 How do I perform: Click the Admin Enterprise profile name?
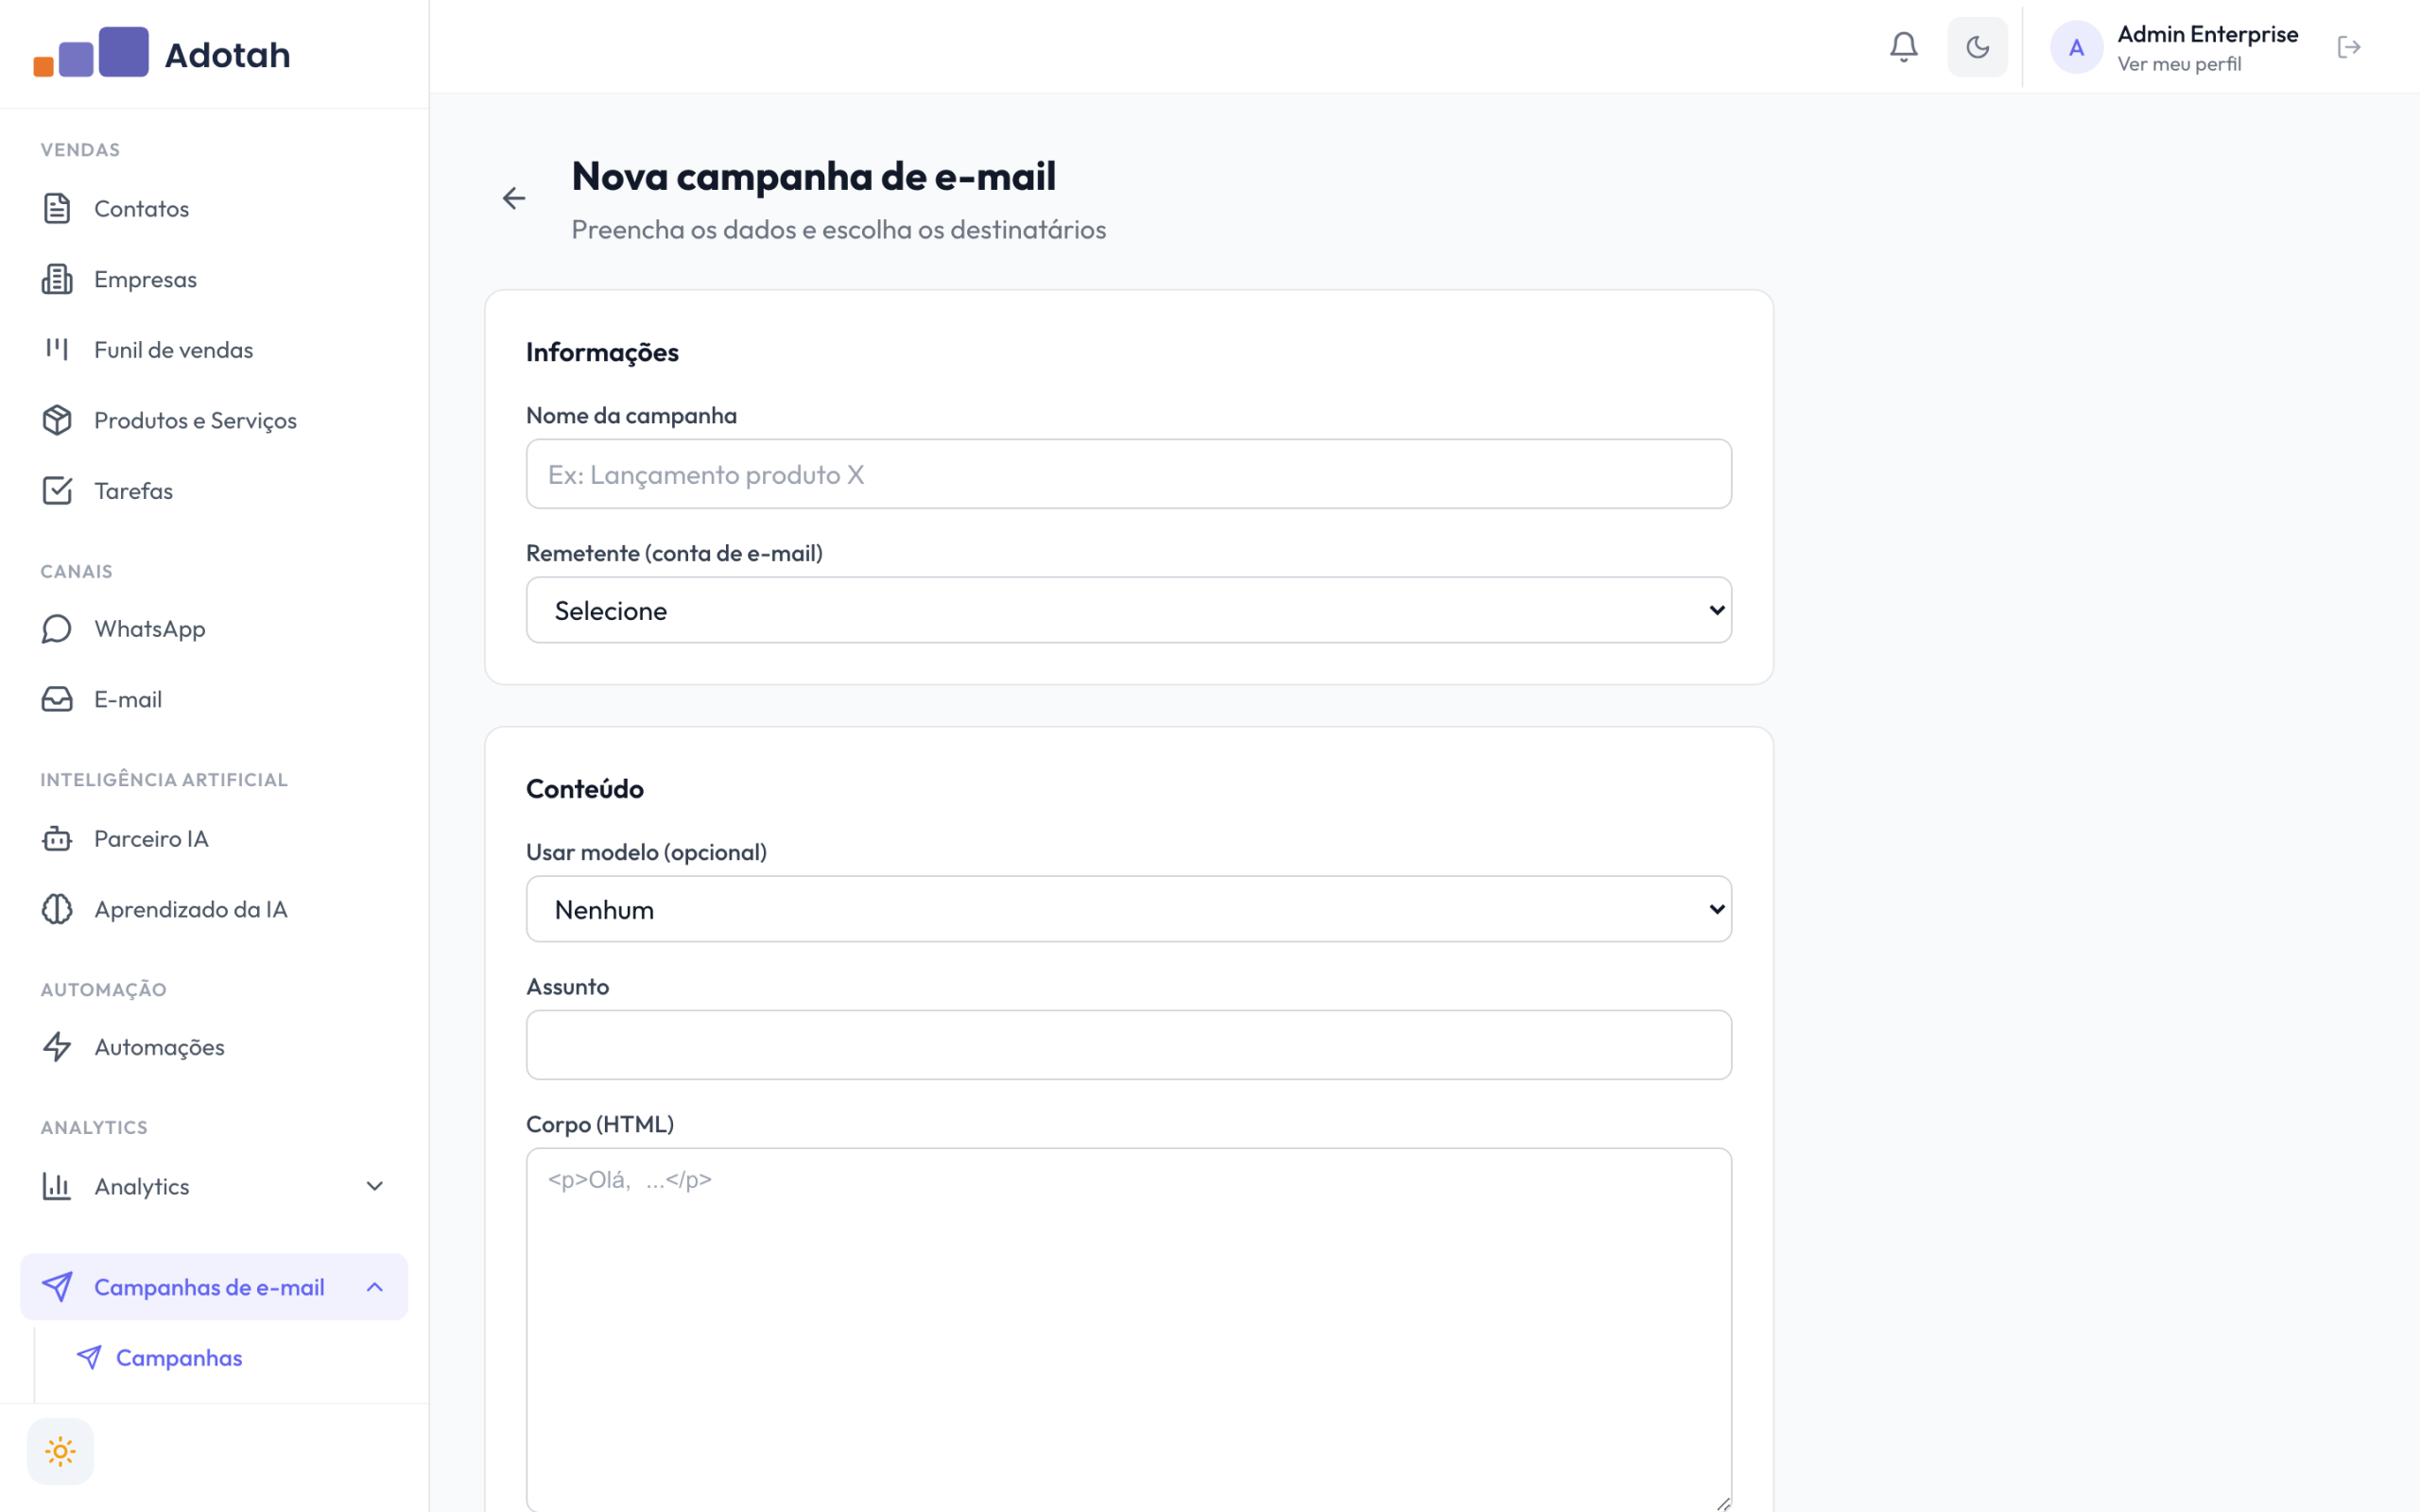pyautogui.click(x=2208, y=34)
